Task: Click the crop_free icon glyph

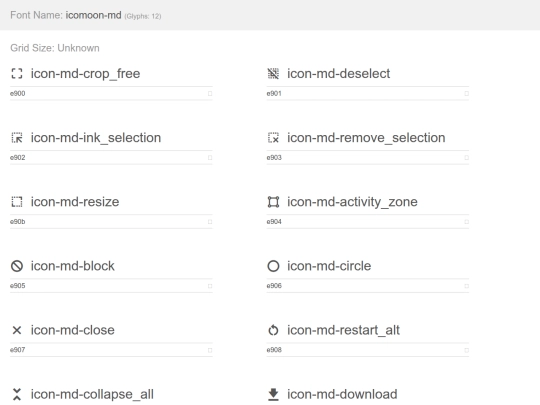Action: pyautogui.click(x=17, y=73)
